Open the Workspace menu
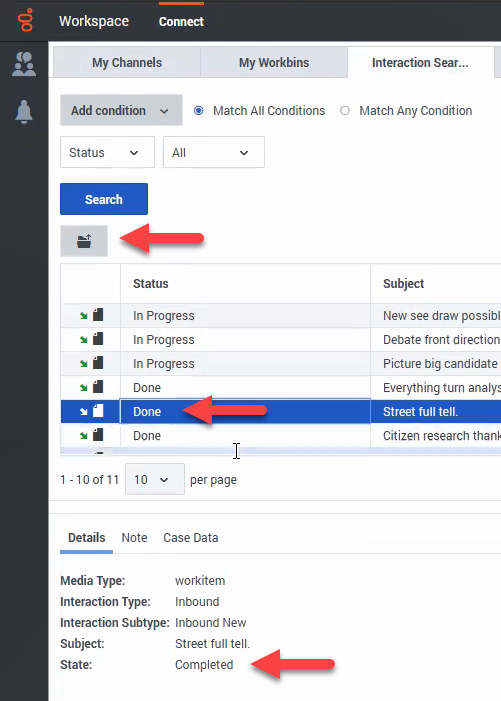The width and height of the screenshot is (501, 701). tap(94, 21)
